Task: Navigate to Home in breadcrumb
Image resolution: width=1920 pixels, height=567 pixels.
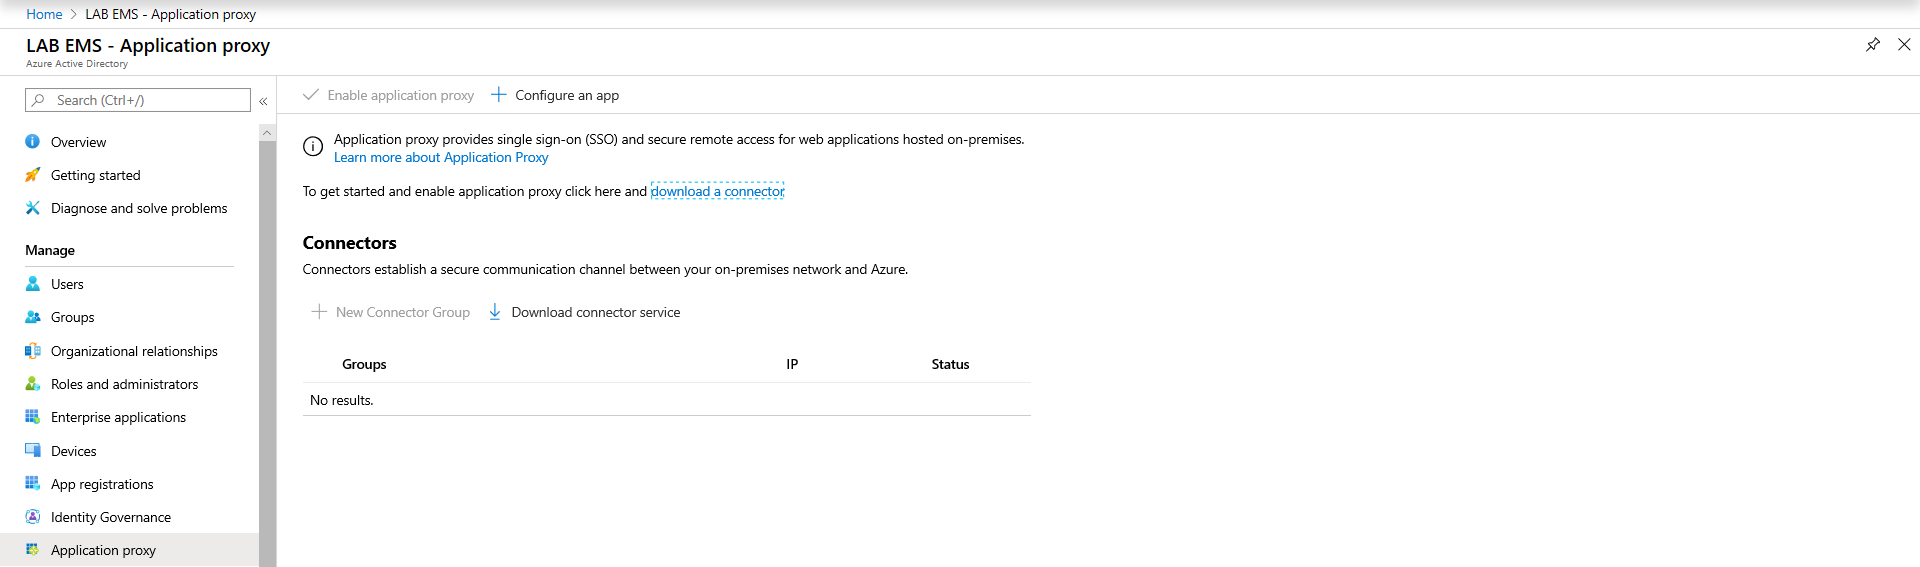Action: 44,14
